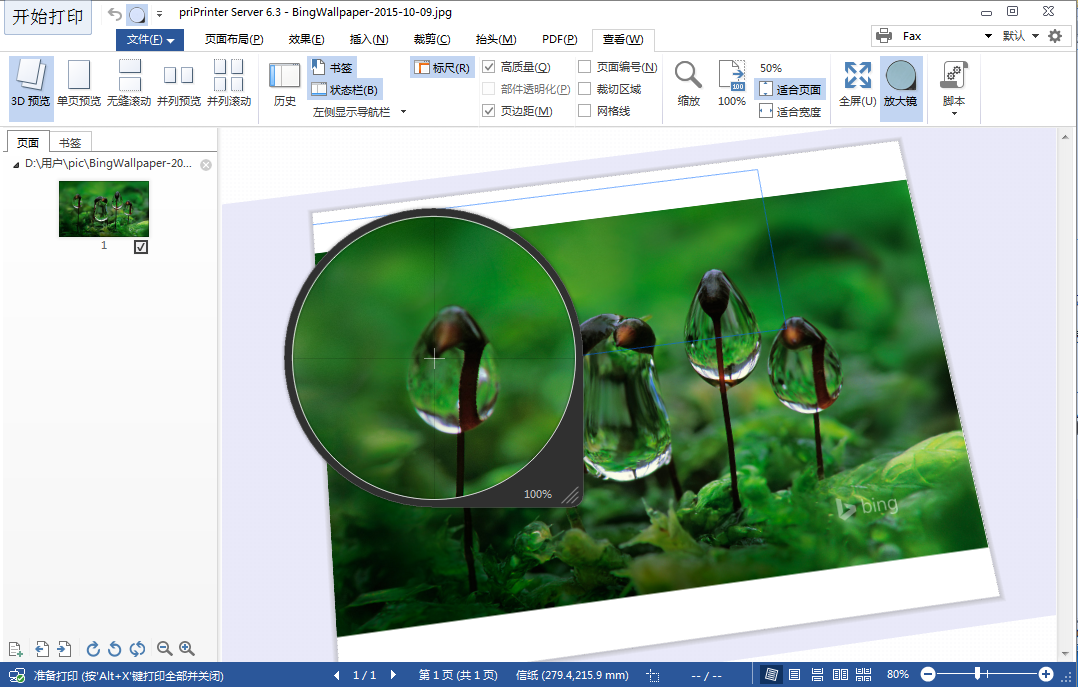
Task: Click rotate clockwise icon in bottom panel
Action: pos(93,649)
